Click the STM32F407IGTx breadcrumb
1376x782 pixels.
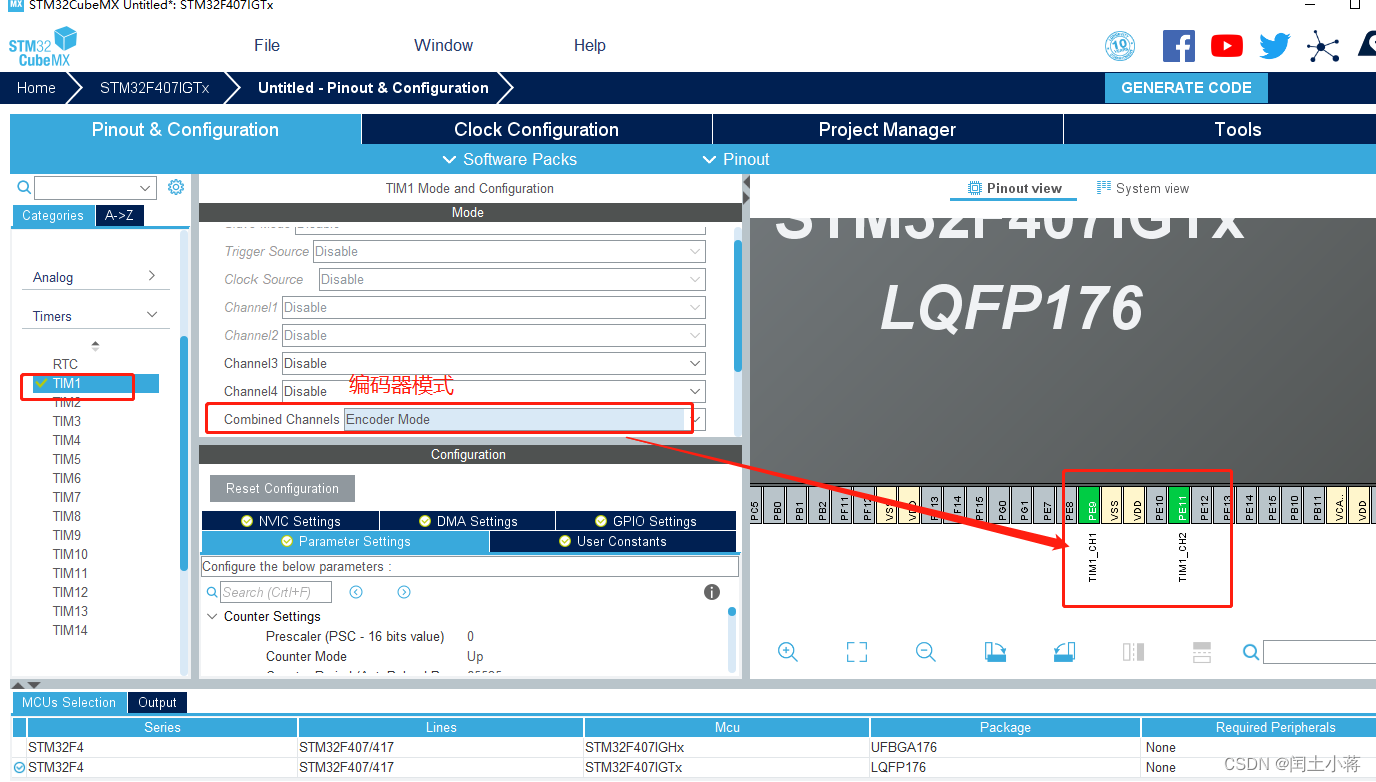155,88
